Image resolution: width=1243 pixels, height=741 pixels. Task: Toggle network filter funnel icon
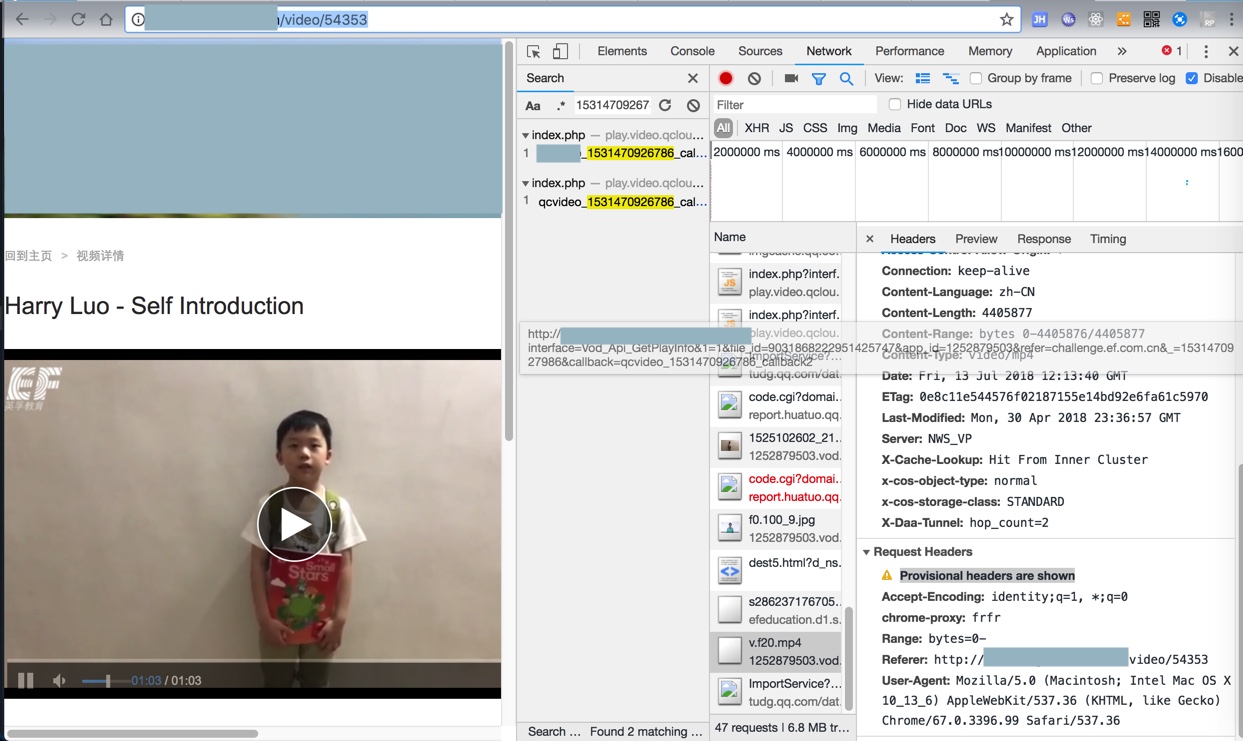click(x=819, y=78)
